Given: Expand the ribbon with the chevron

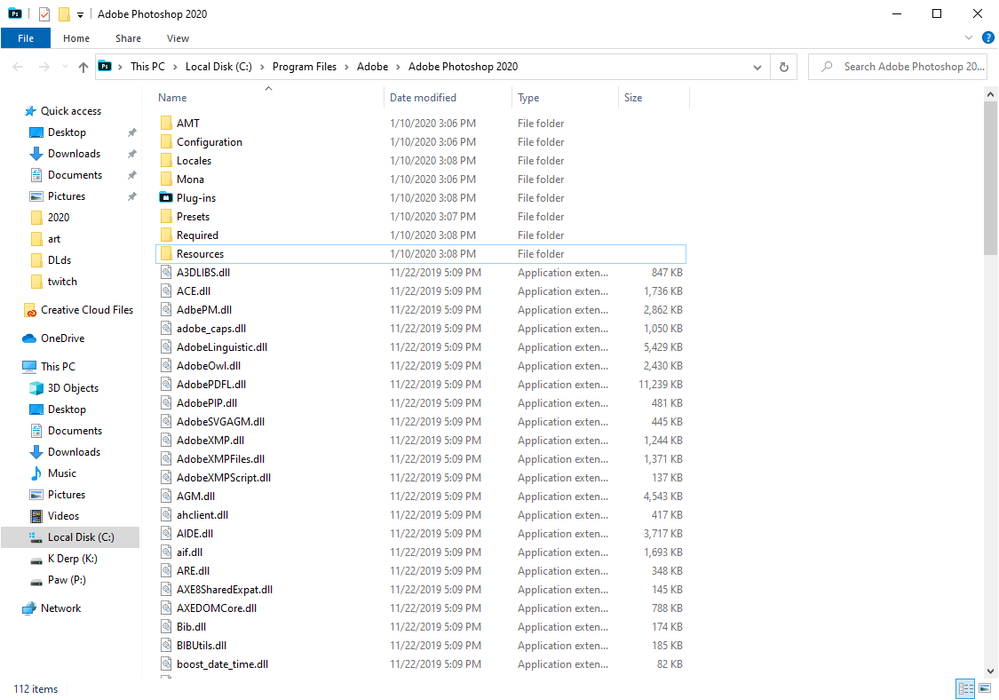Looking at the screenshot, I should tap(968, 38).
